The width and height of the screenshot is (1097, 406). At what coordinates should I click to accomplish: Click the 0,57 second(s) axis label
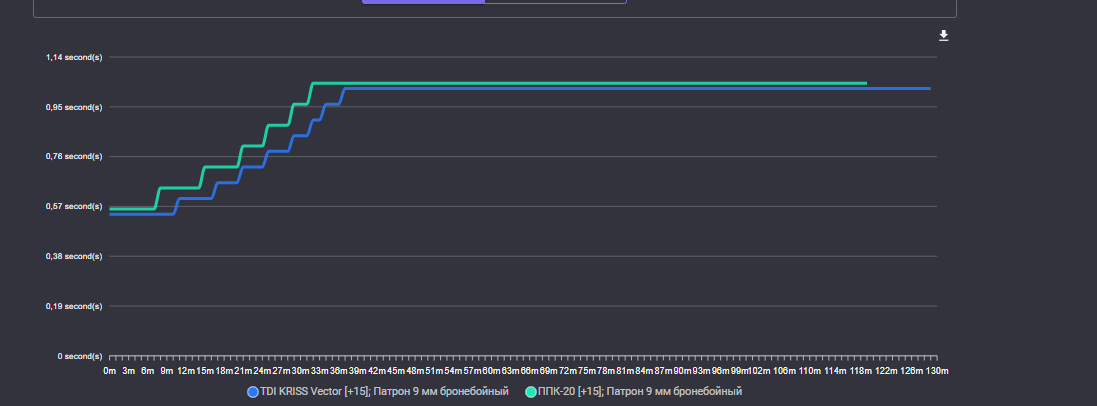74,206
